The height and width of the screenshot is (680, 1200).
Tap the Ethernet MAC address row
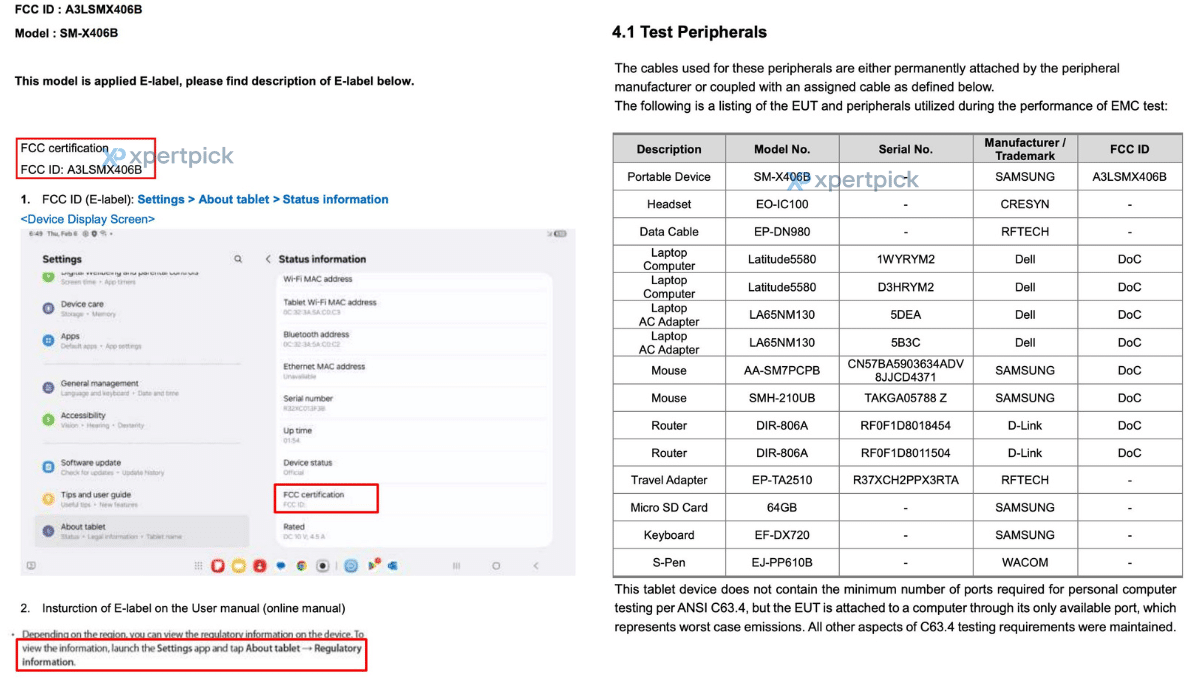click(415, 371)
